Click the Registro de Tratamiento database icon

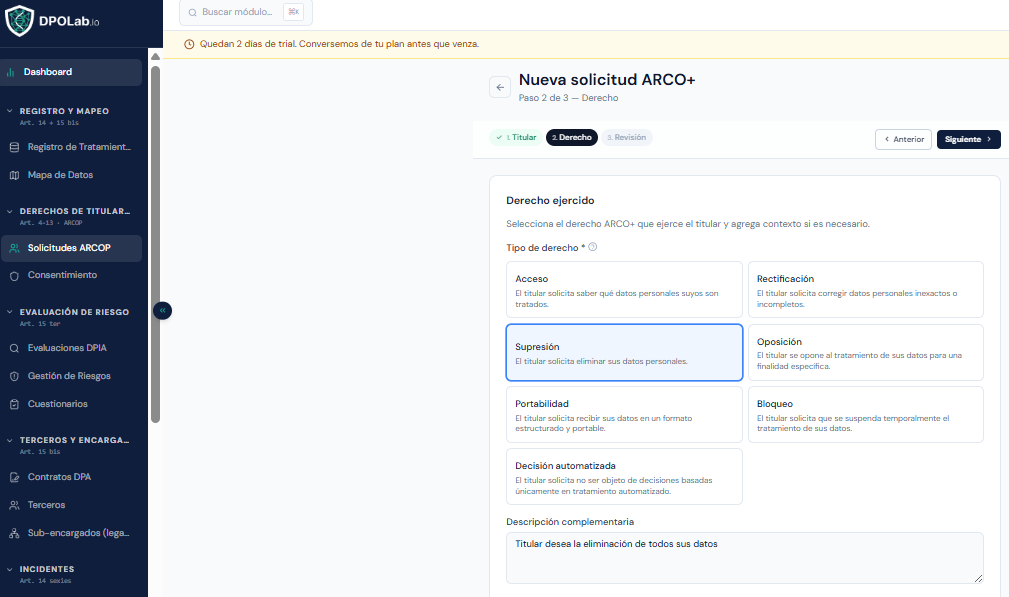tap(14, 147)
